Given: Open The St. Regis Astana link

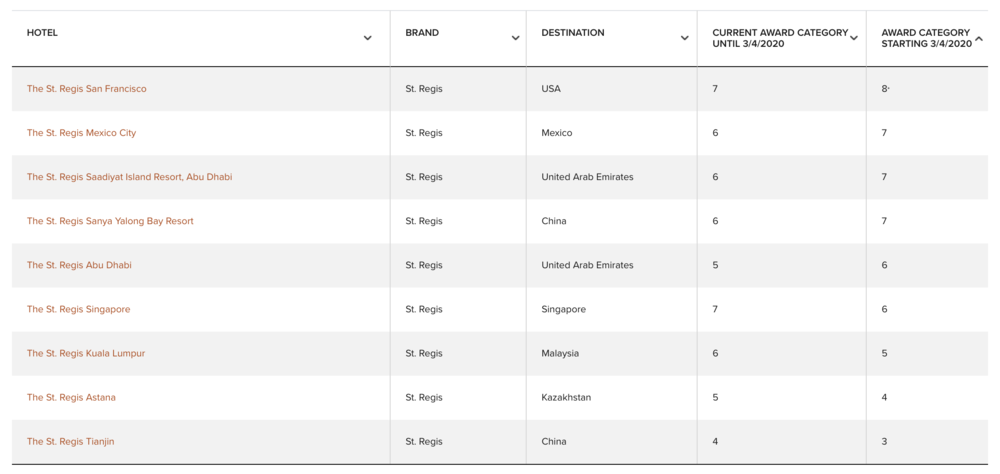Looking at the screenshot, I should (x=71, y=397).
